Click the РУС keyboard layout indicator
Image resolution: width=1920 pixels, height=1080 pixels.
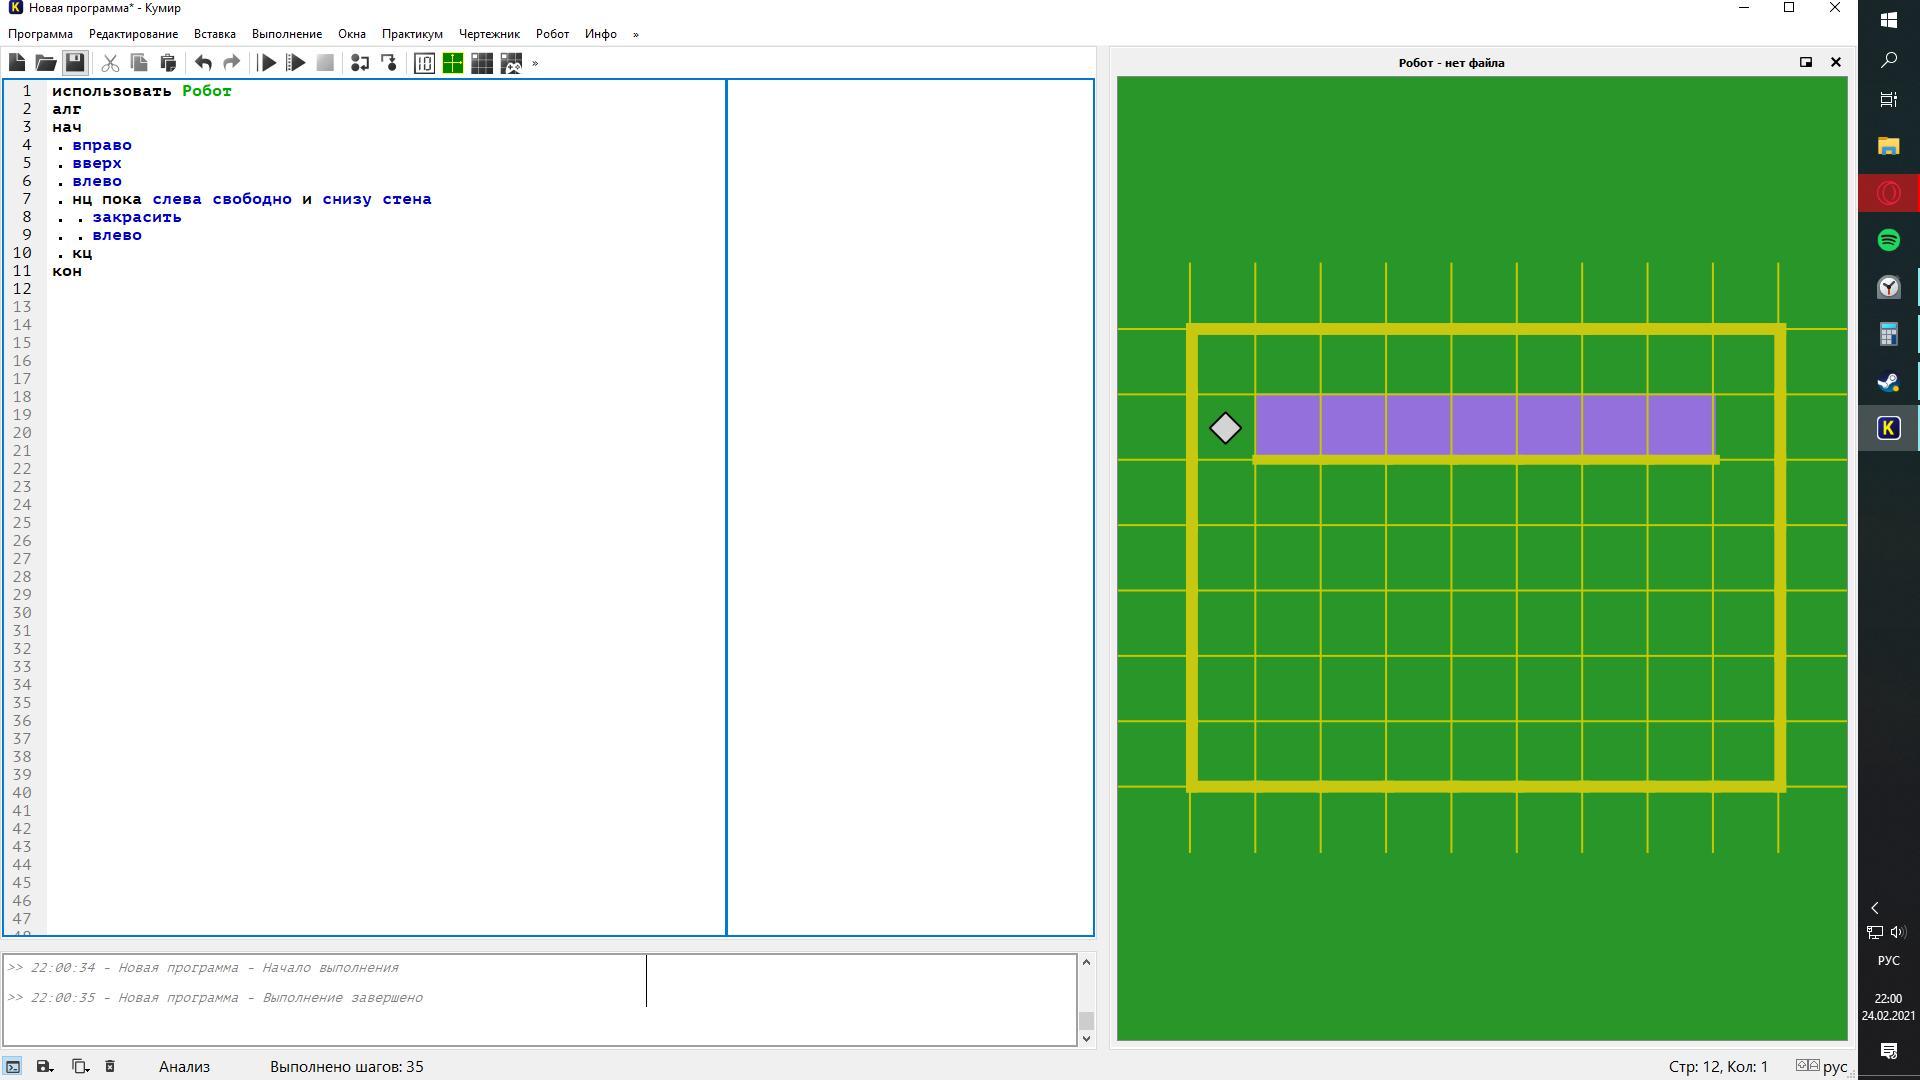coord(1888,960)
